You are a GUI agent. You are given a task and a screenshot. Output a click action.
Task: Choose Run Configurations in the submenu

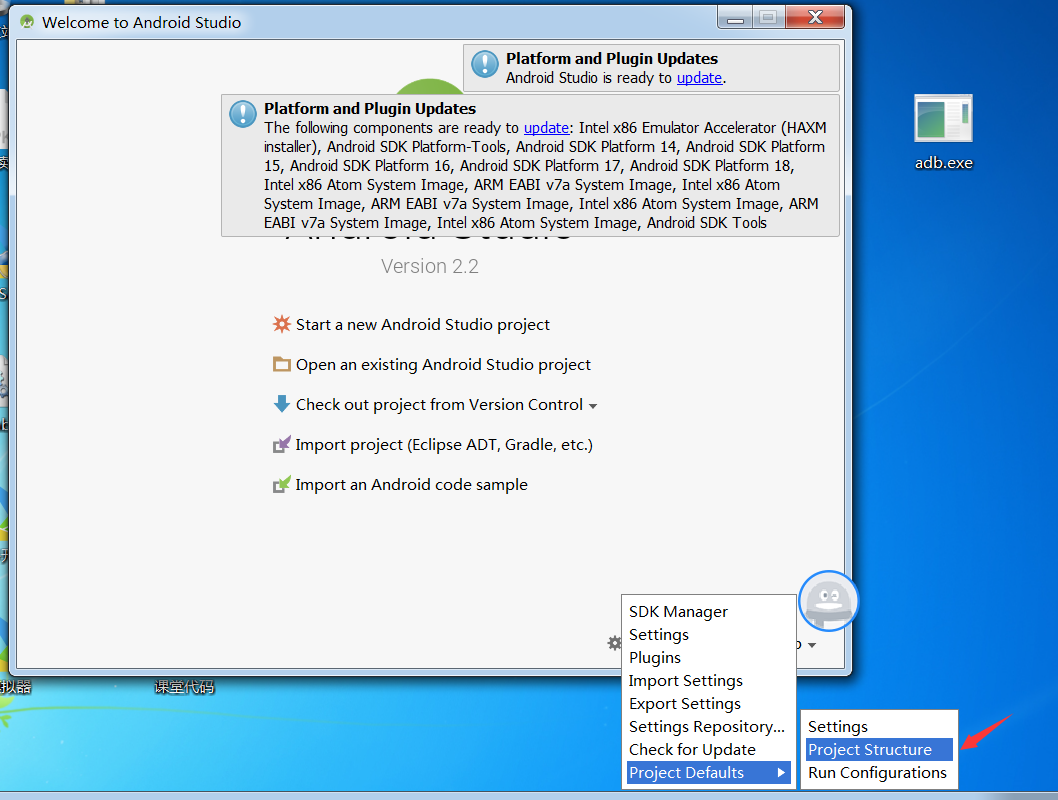[x=879, y=772]
